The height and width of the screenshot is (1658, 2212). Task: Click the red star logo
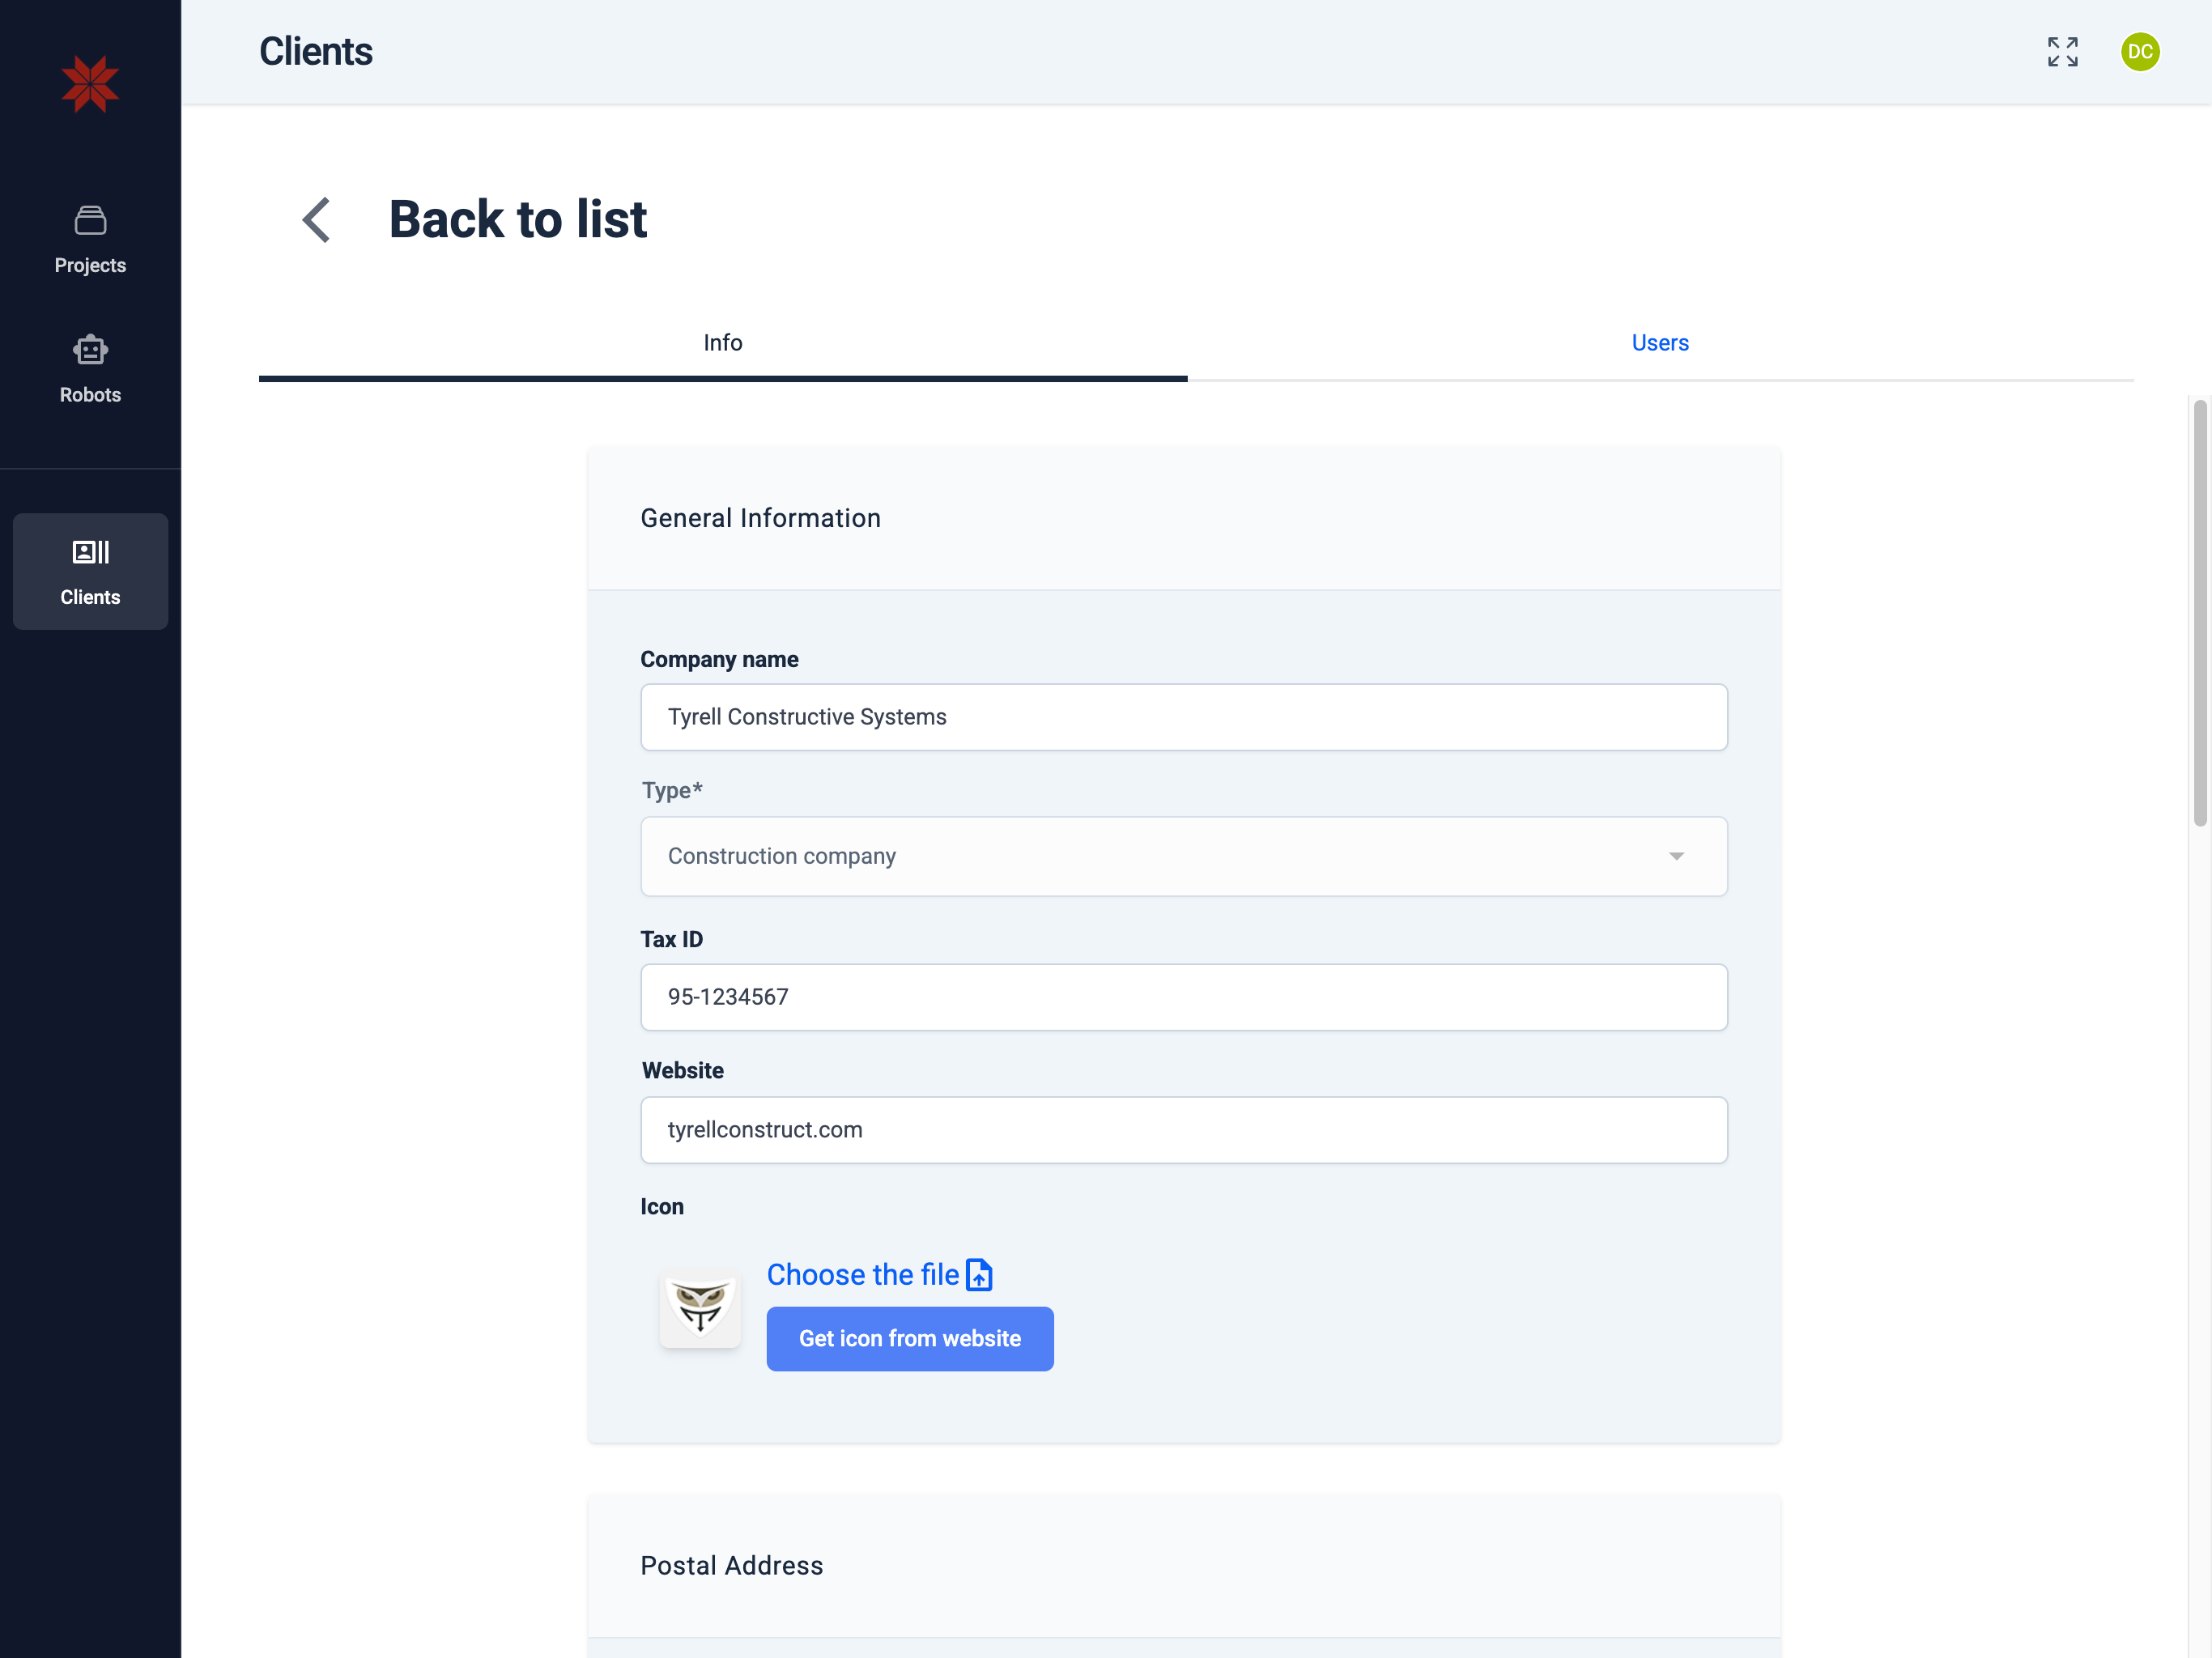[90, 84]
